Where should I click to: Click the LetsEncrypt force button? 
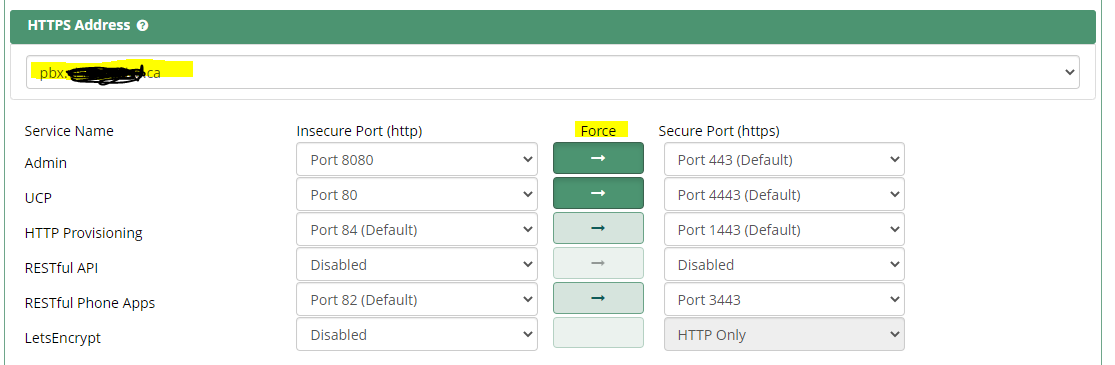[x=598, y=333]
